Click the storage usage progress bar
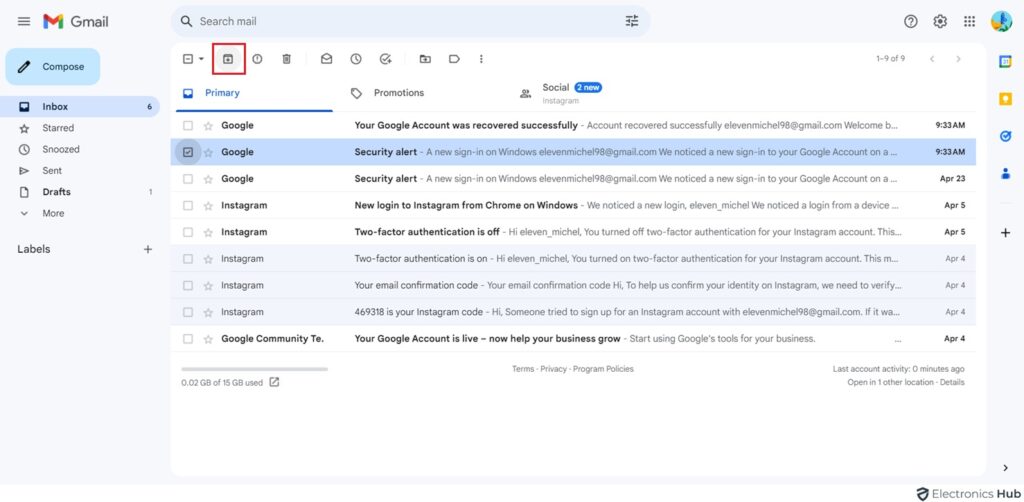The width and height of the screenshot is (1024, 502). (x=255, y=369)
